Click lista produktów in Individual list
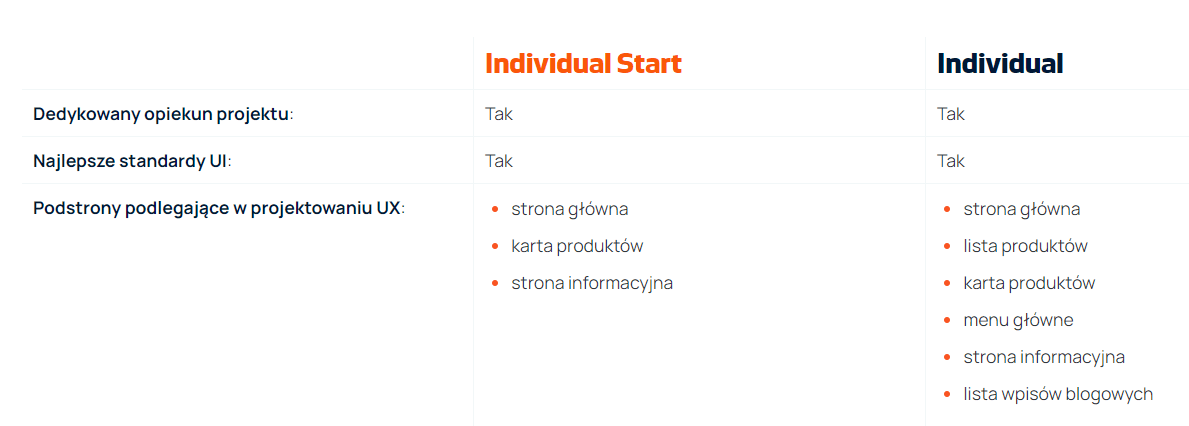 coord(1025,246)
